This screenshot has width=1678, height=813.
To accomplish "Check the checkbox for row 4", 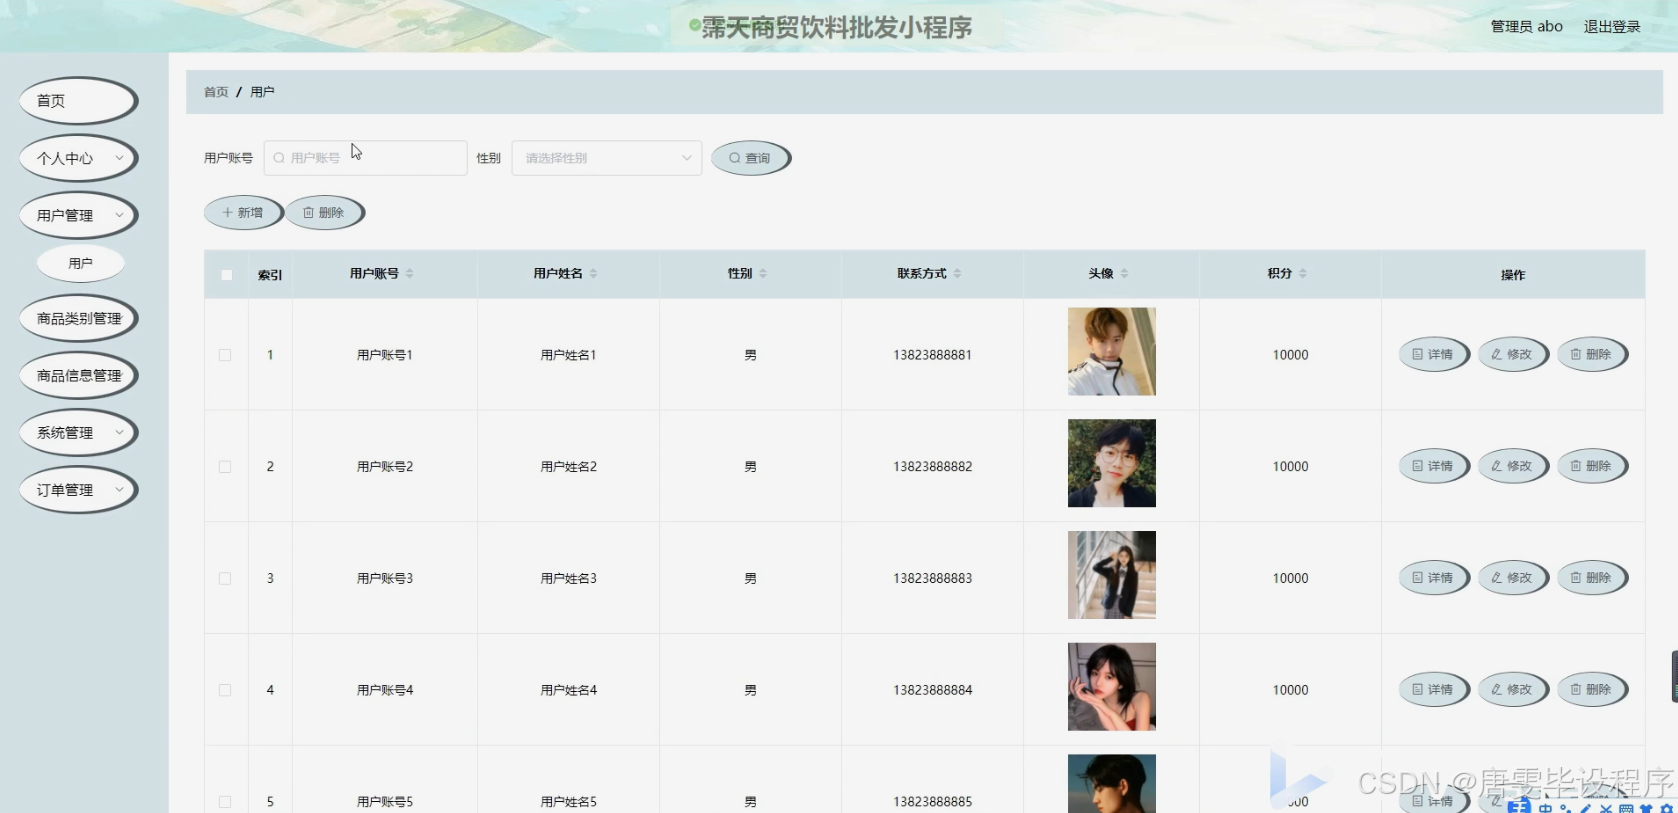I will [225, 691].
